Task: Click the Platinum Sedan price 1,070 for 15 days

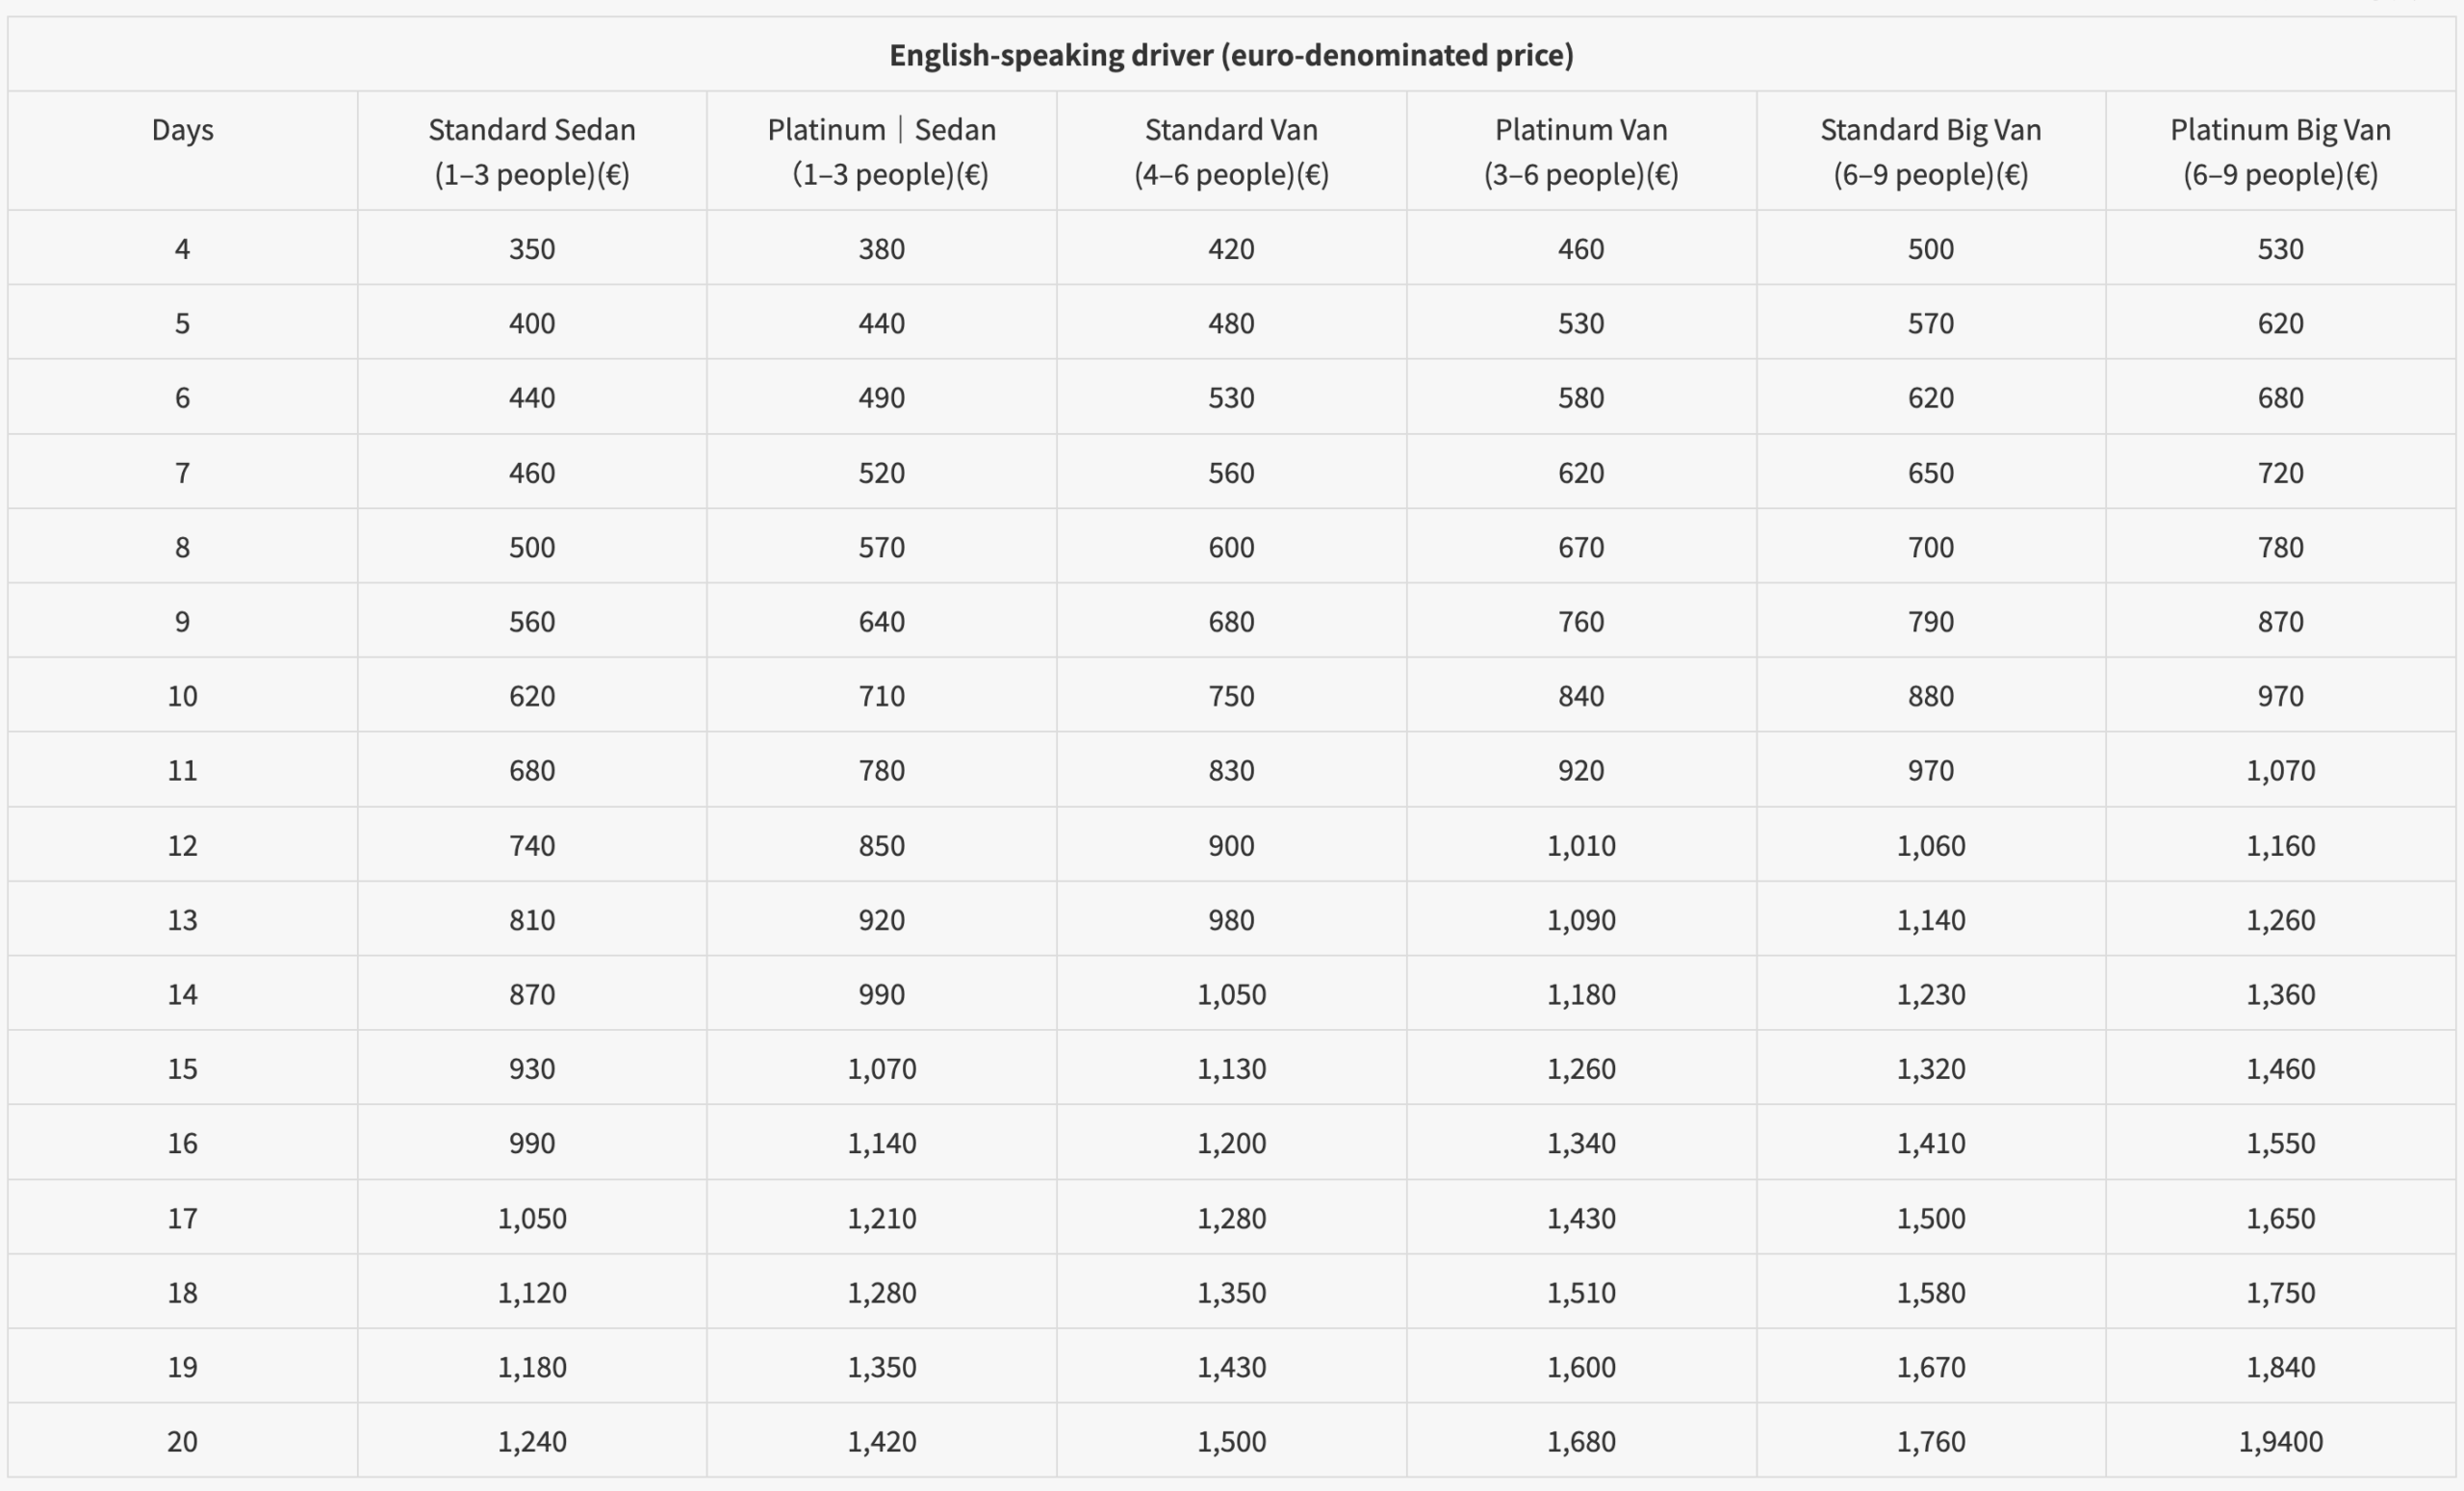Action: coord(881,1068)
